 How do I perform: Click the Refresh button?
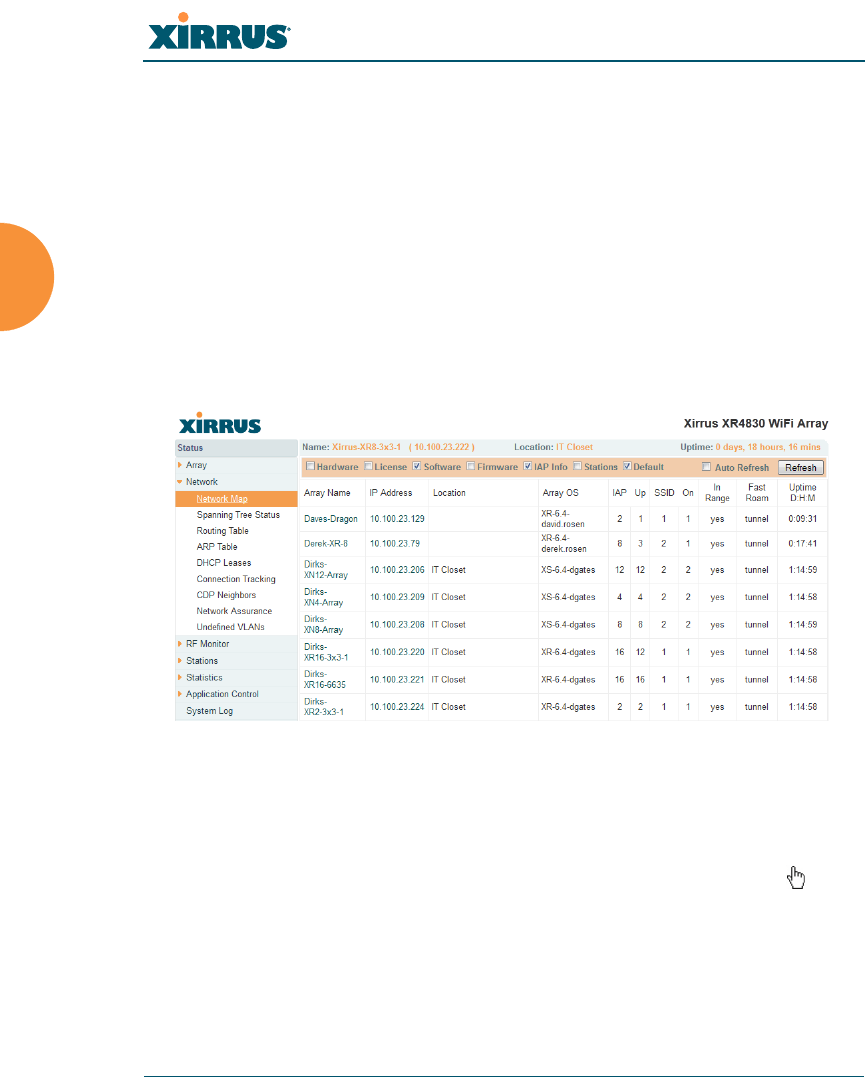point(800,467)
